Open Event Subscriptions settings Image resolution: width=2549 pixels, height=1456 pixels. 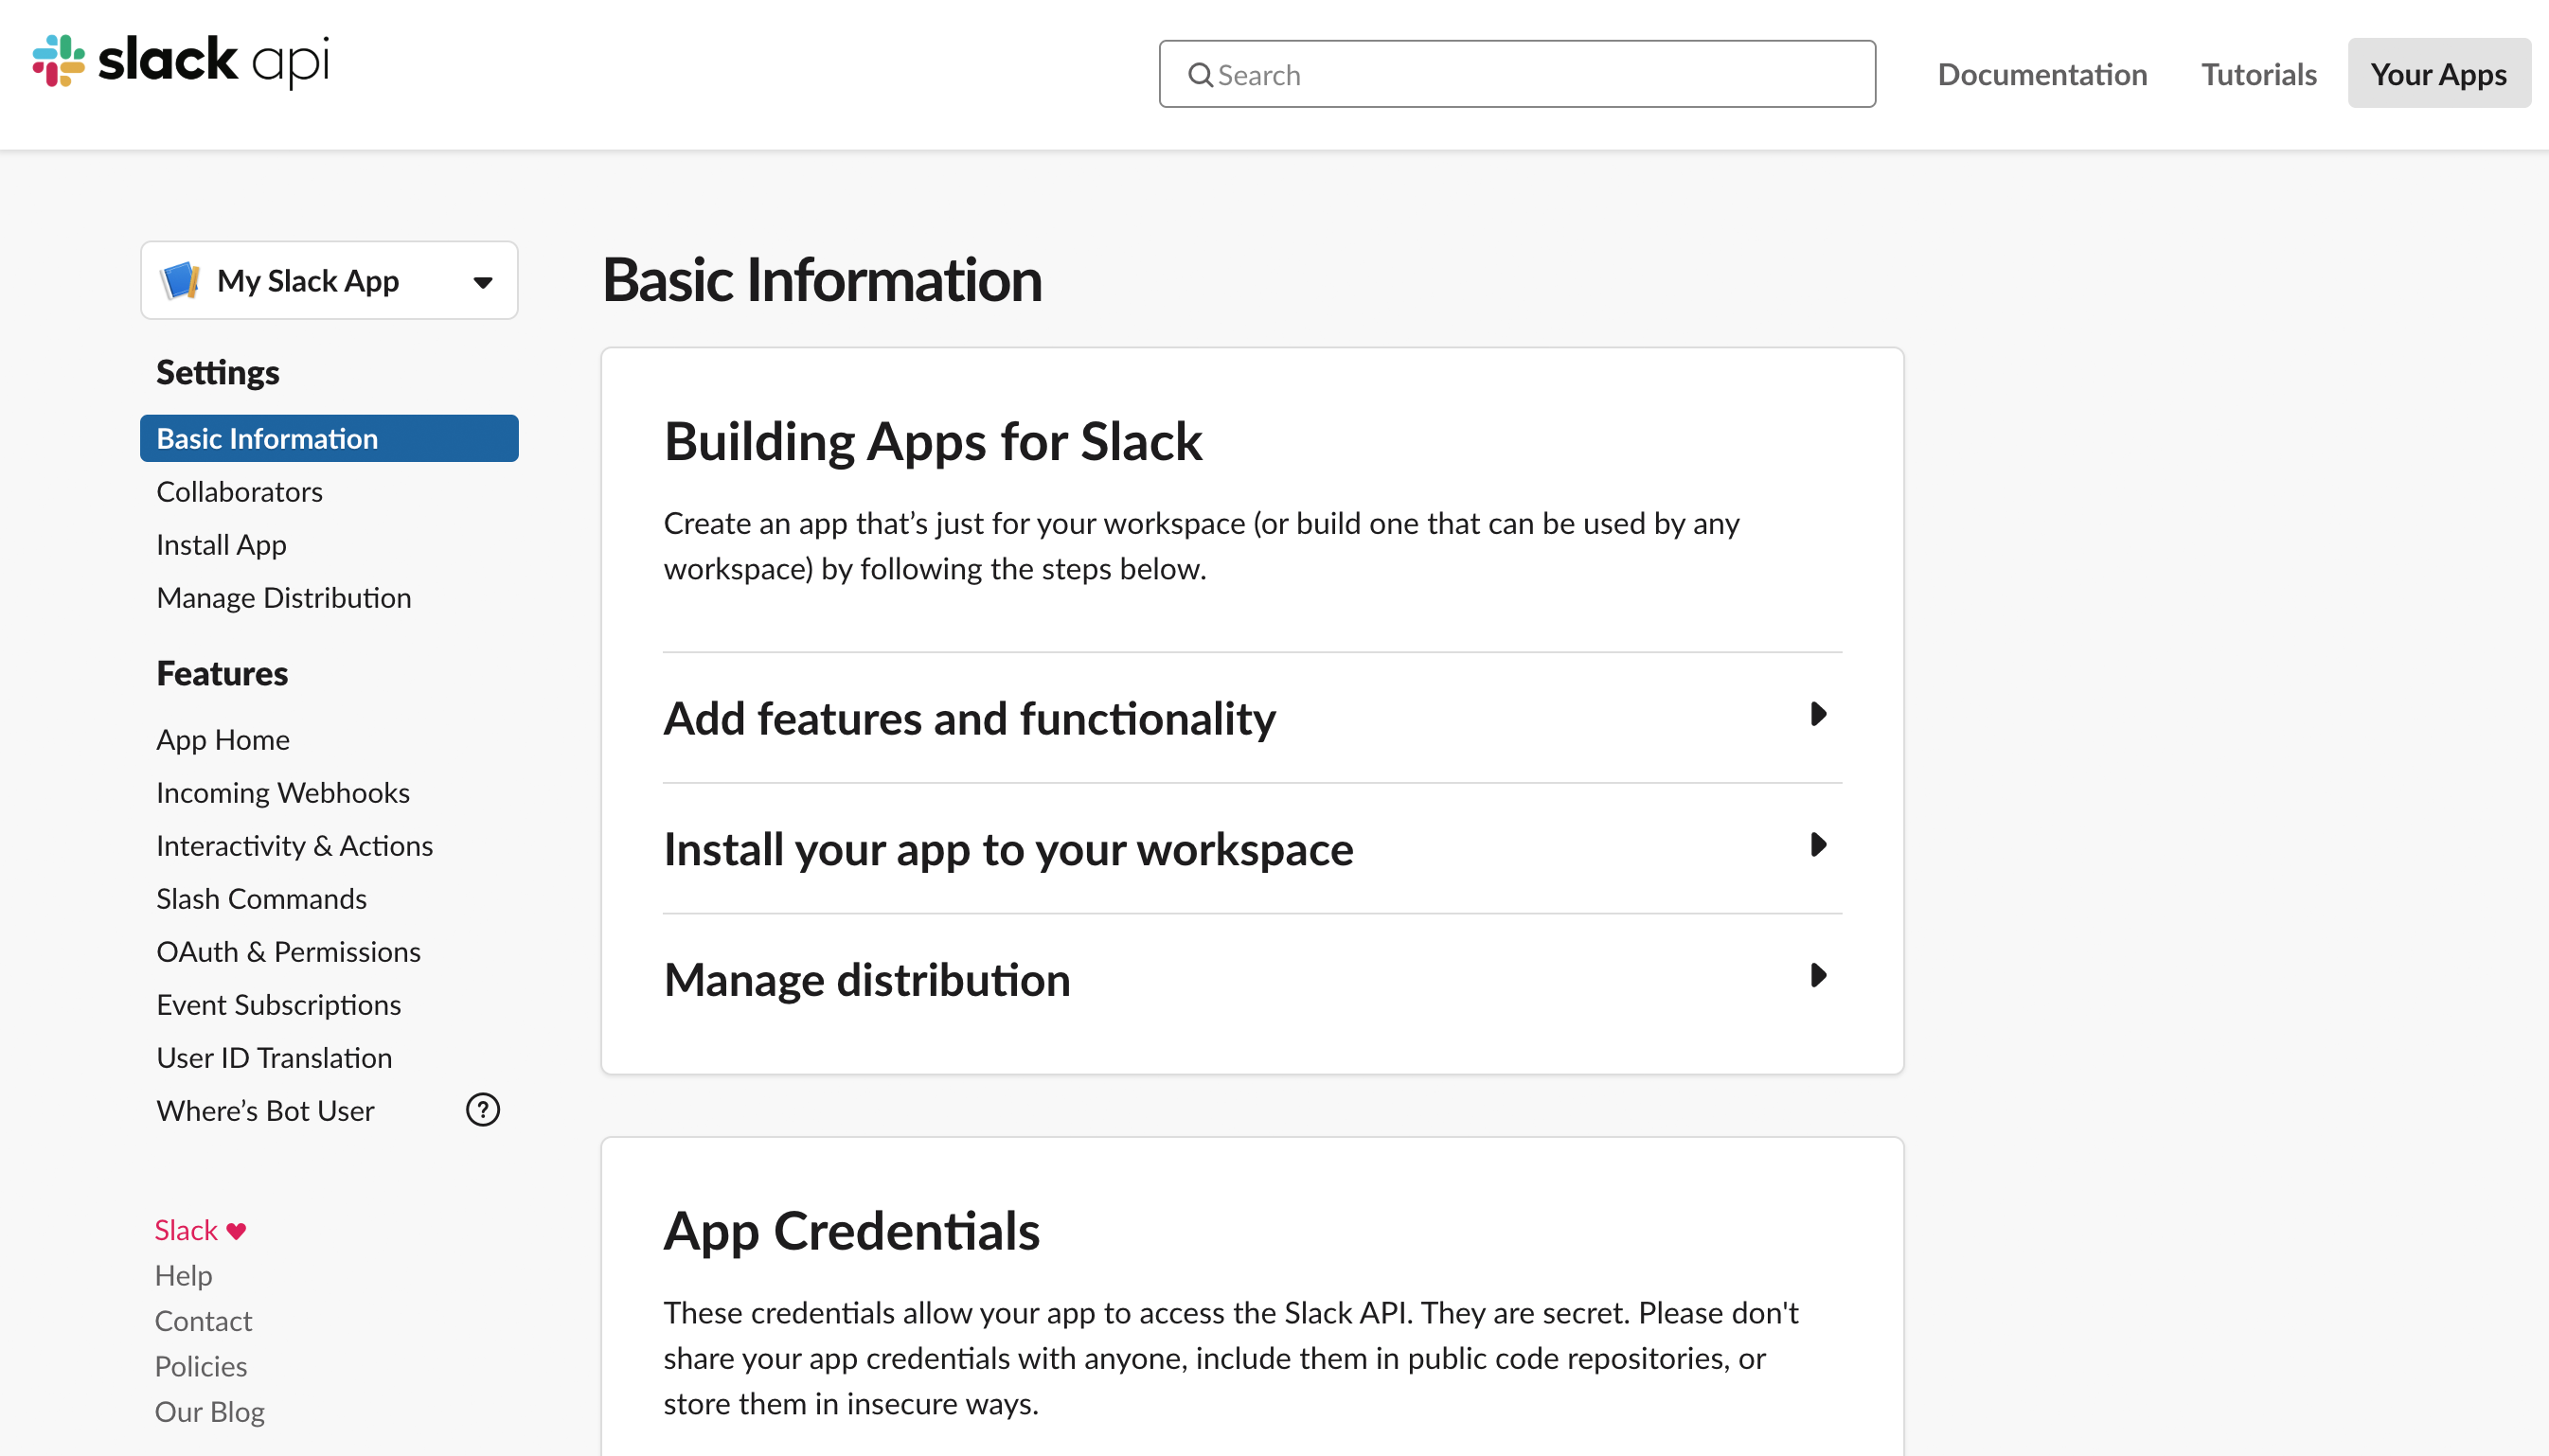[279, 1004]
